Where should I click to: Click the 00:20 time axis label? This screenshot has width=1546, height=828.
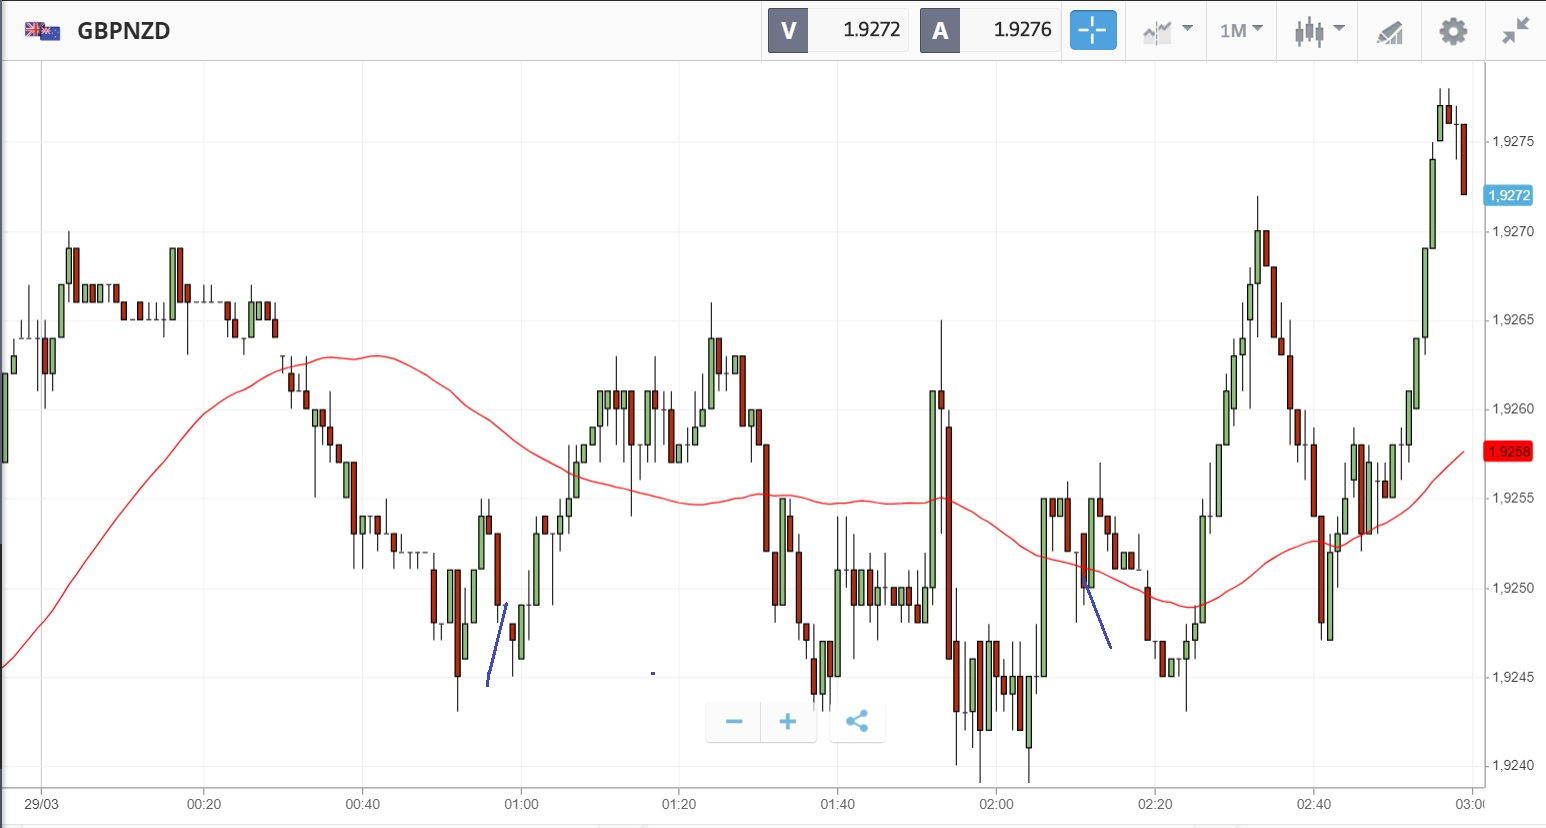tap(204, 804)
